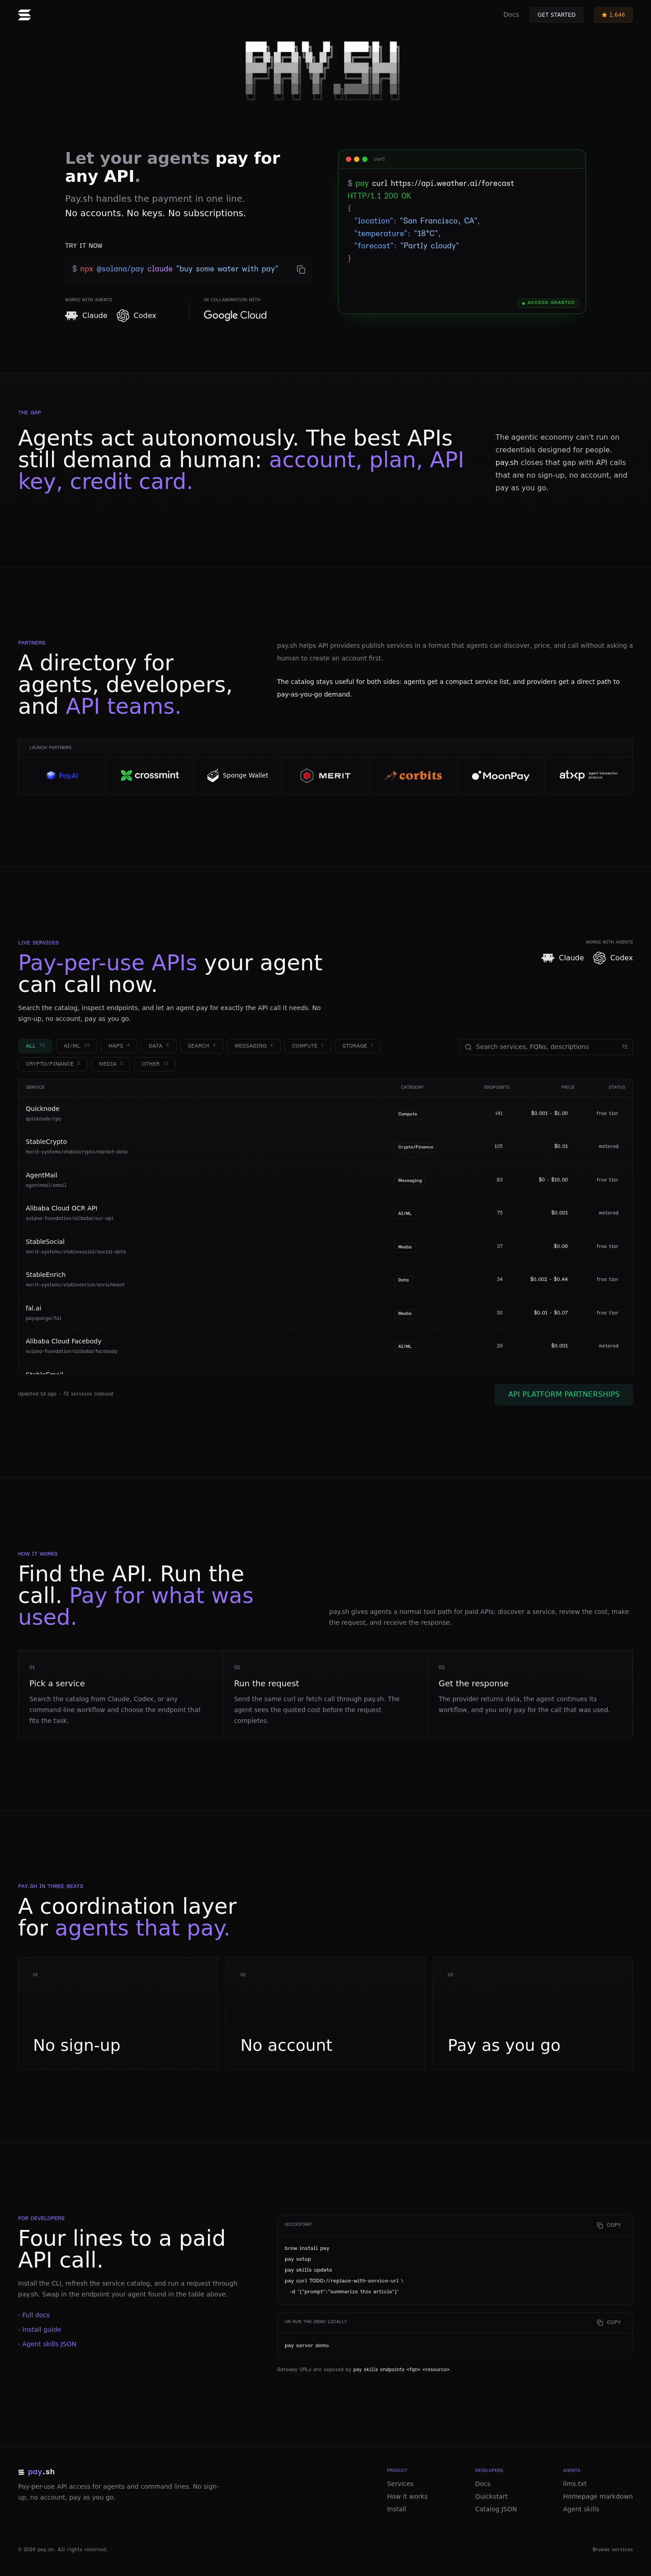This screenshot has width=651, height=2576.
Task: Open the Alibaba Cloud Facebody row
Action: click(x=325, y=1346)
